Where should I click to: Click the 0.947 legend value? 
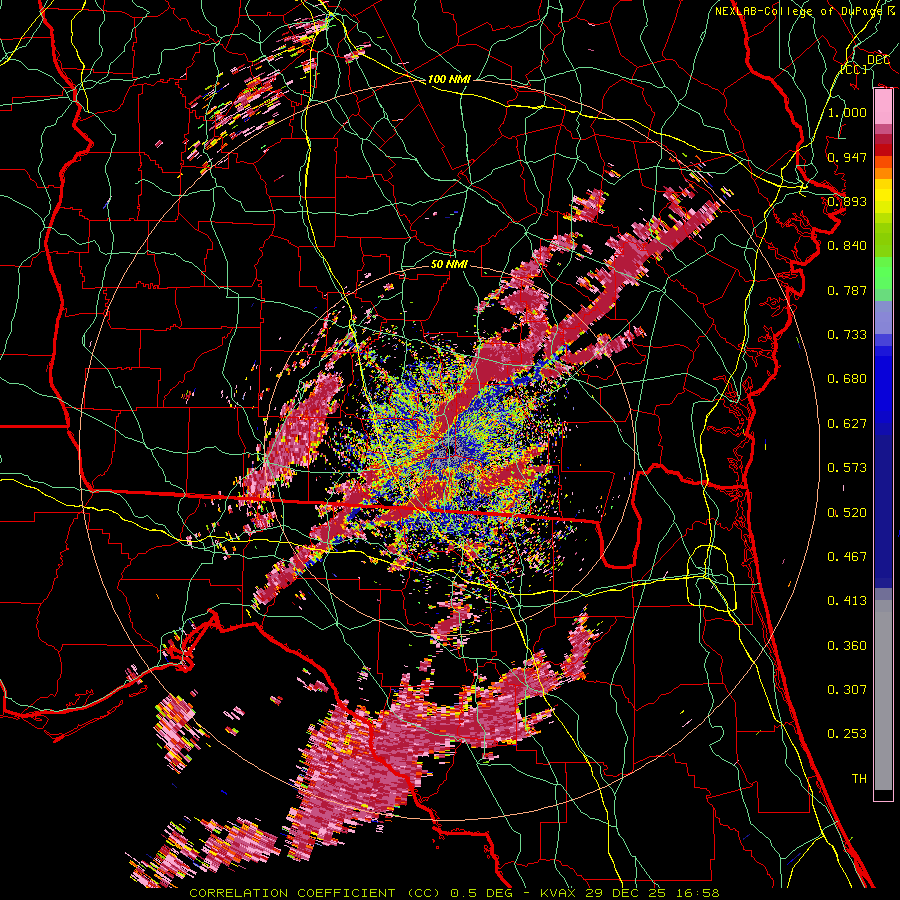tap(847, 157)
